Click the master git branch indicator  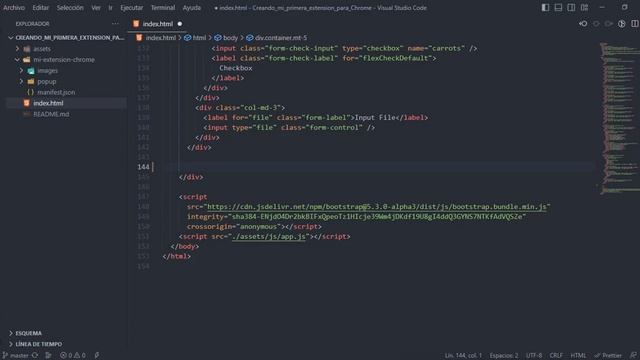[x=15, y=356]
